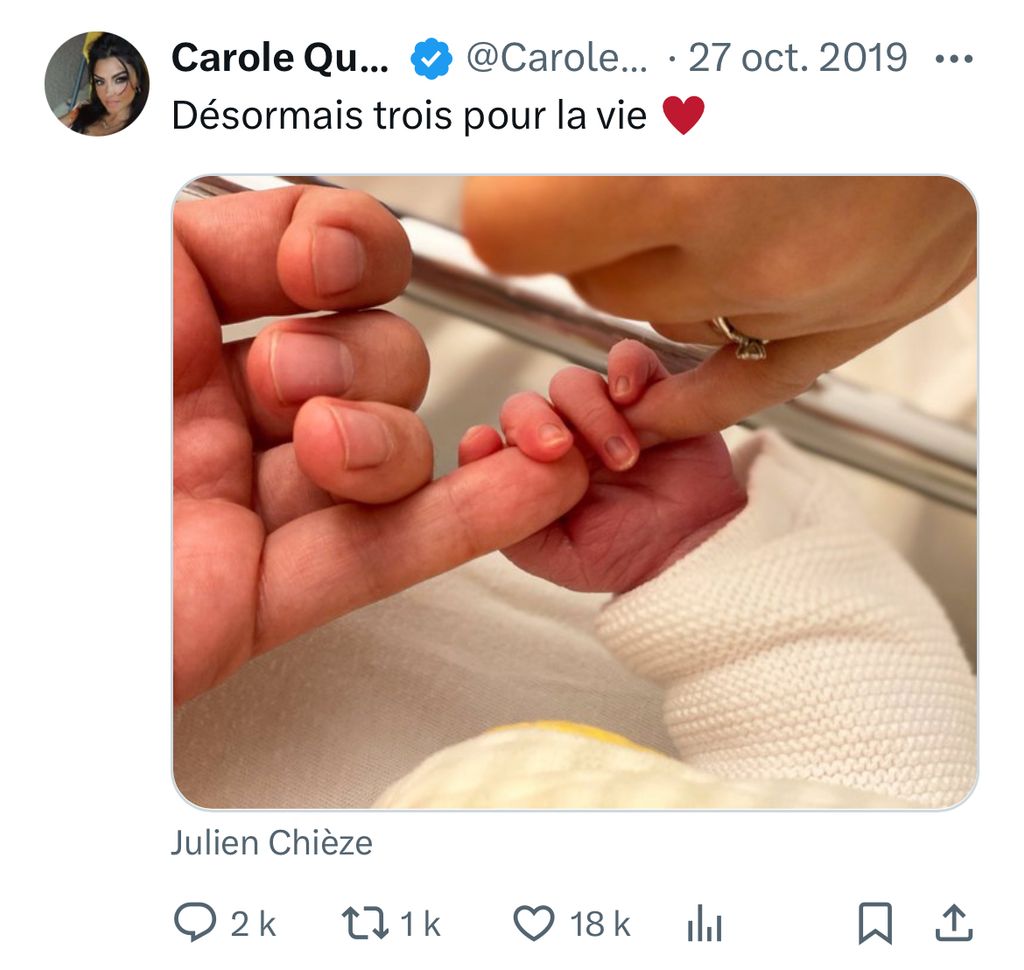Bookmark this tweet

(x=875, y=923)
